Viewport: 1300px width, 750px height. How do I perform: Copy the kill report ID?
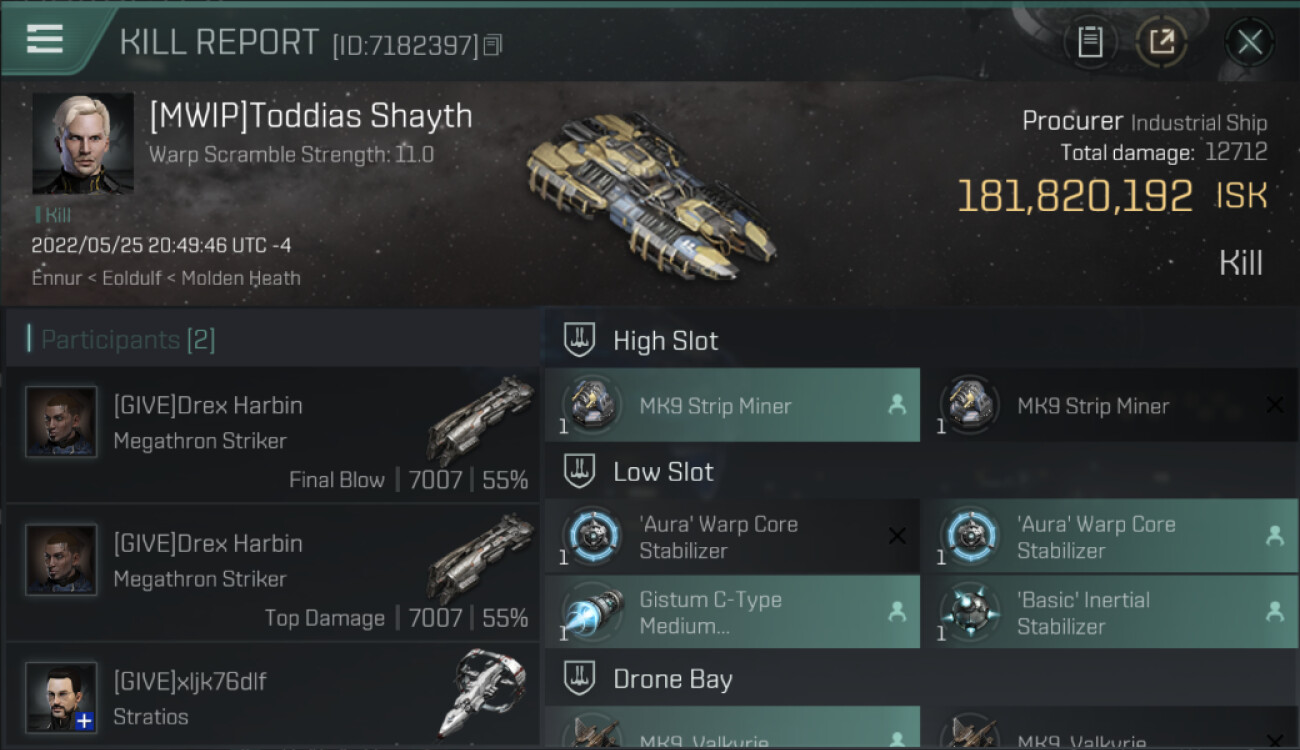point(492,46)
